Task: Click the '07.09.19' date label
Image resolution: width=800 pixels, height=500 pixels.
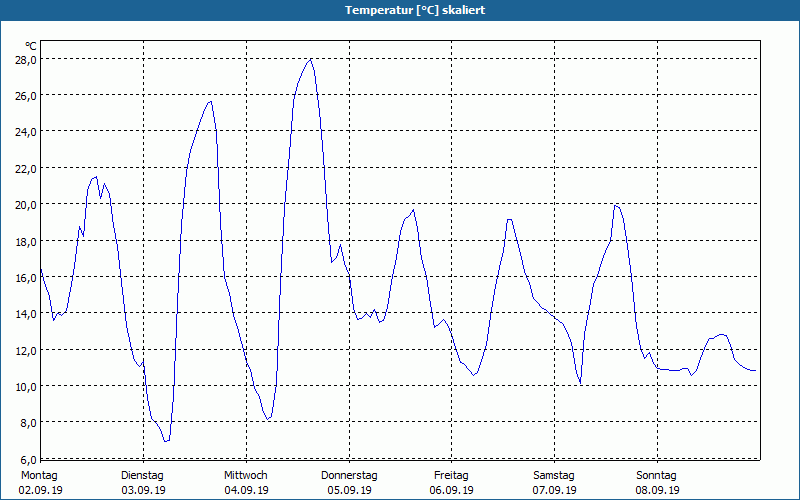Action: coord(555,490)
